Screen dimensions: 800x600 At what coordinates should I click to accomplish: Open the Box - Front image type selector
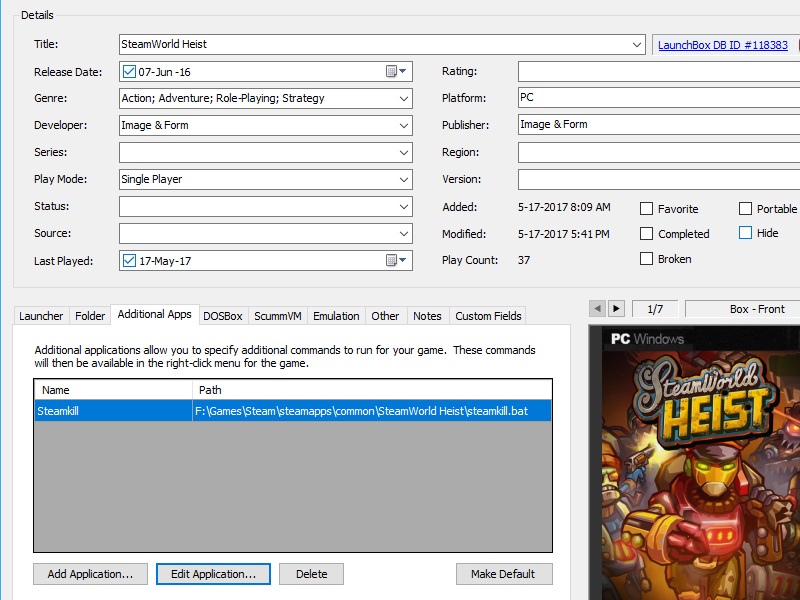point(743,309)
